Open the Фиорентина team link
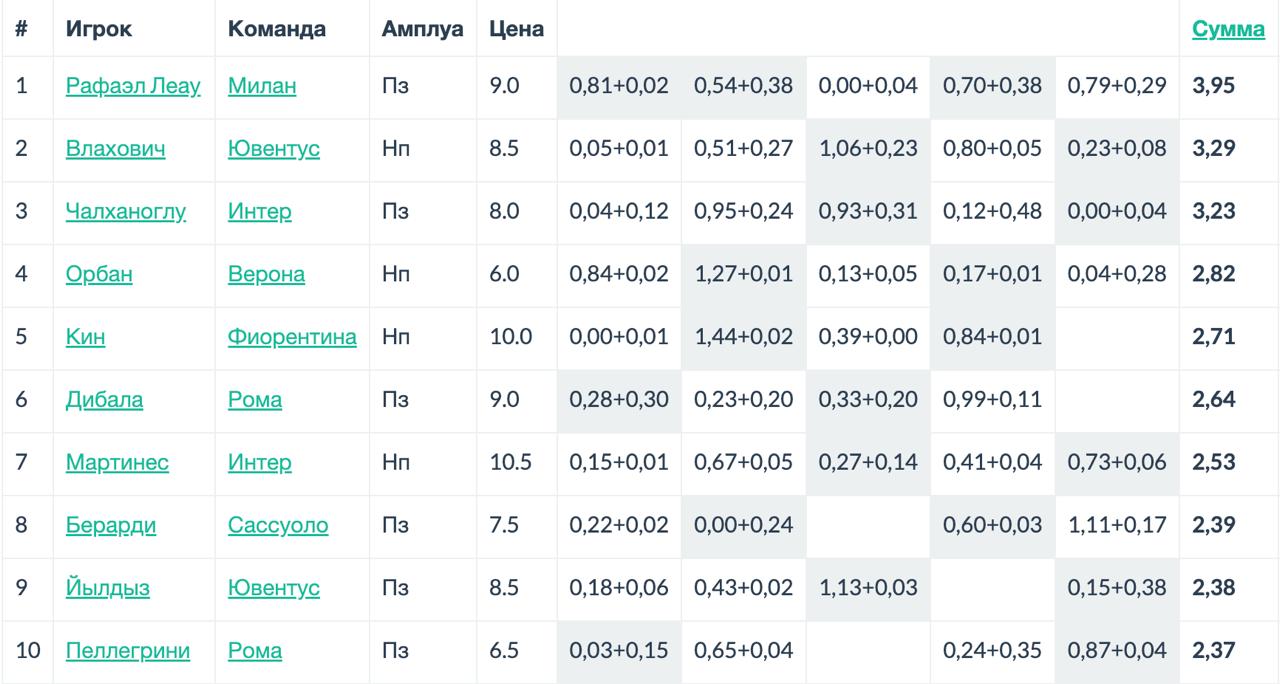The image size is (1280, 684). pyautogui.click(x=292, y=337)
